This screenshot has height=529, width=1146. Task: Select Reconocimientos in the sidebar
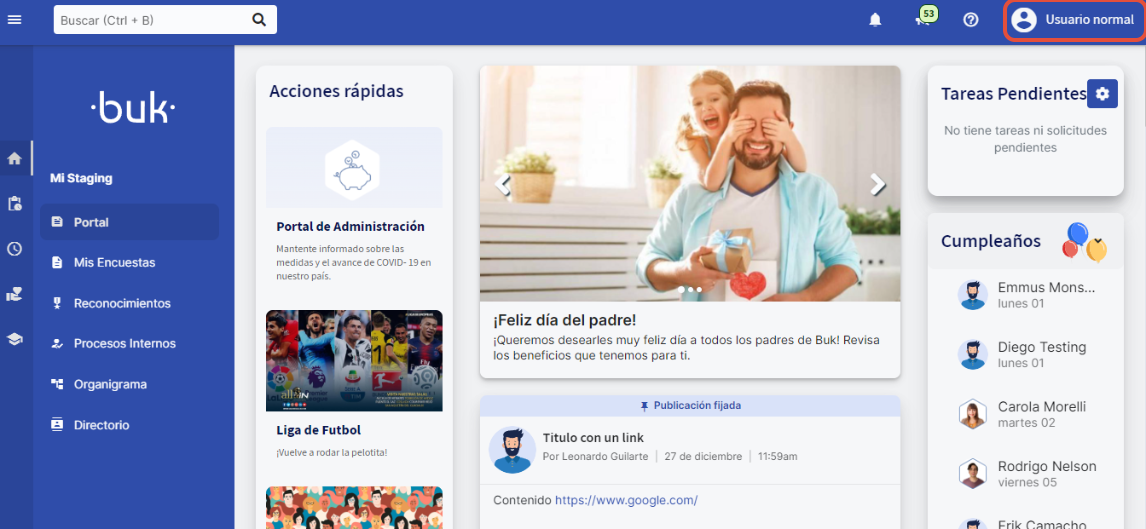coord(122,303)
